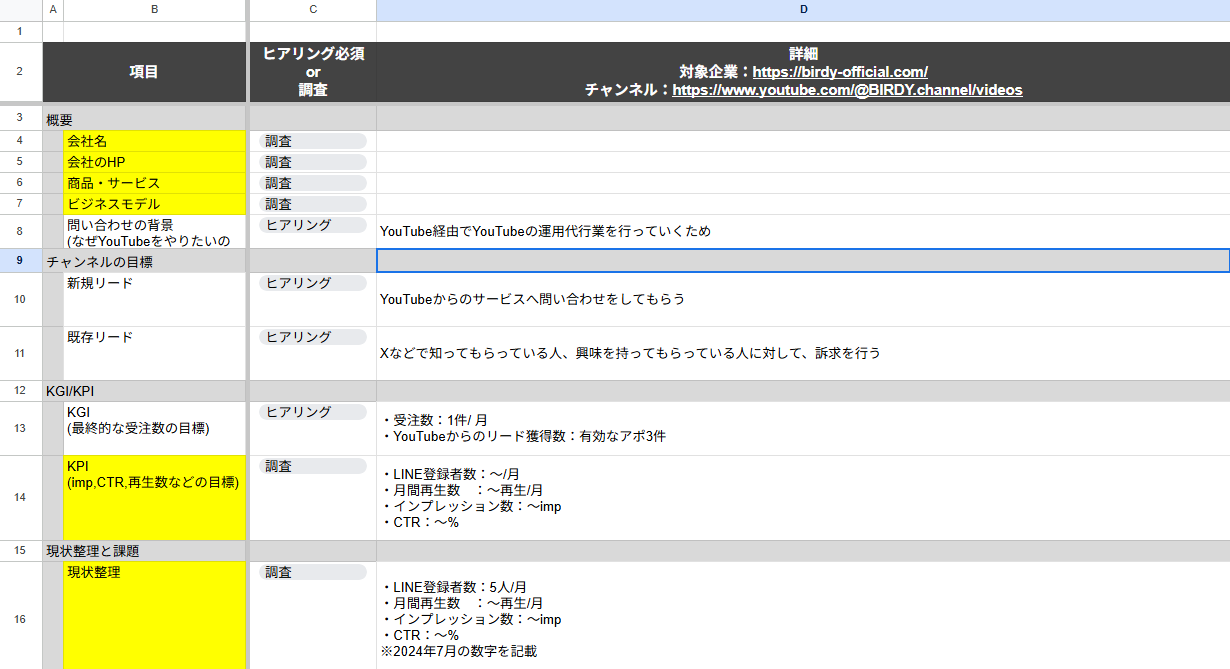Open the birdy-official.com company link
This screenshot has height=669, width=1230.
point(840,72)
